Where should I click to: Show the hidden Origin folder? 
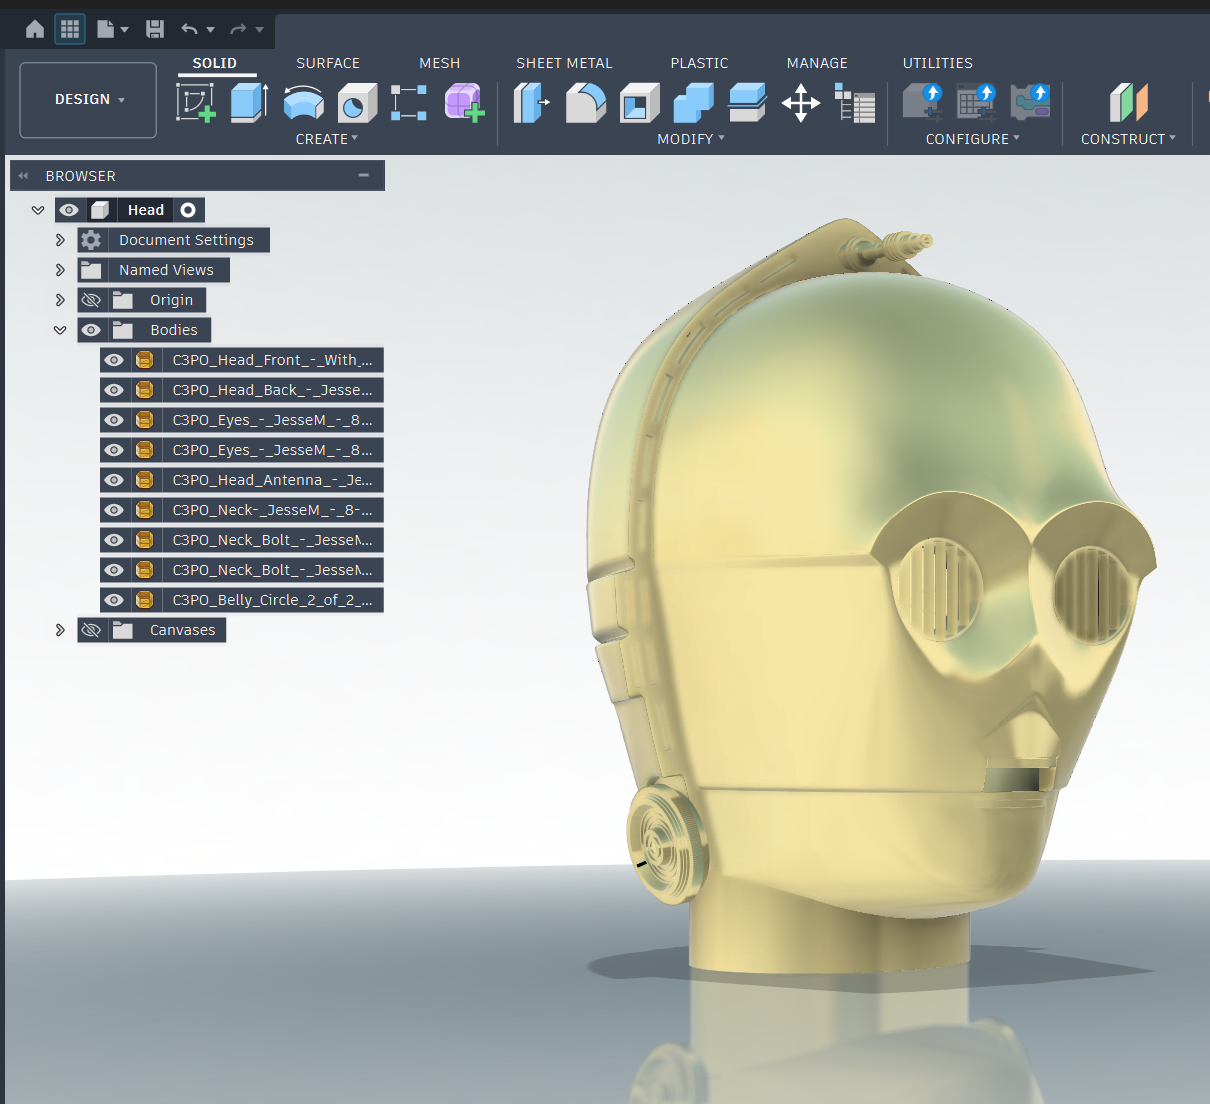click(x=91, y=300)
